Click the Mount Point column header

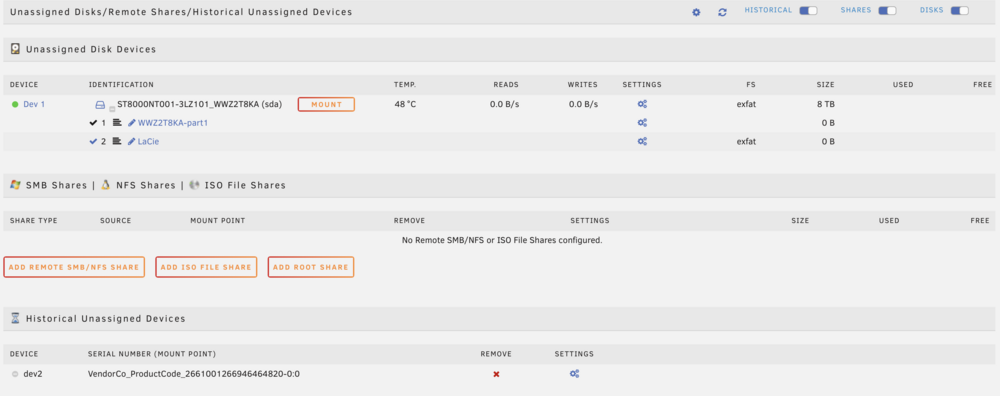217,221
